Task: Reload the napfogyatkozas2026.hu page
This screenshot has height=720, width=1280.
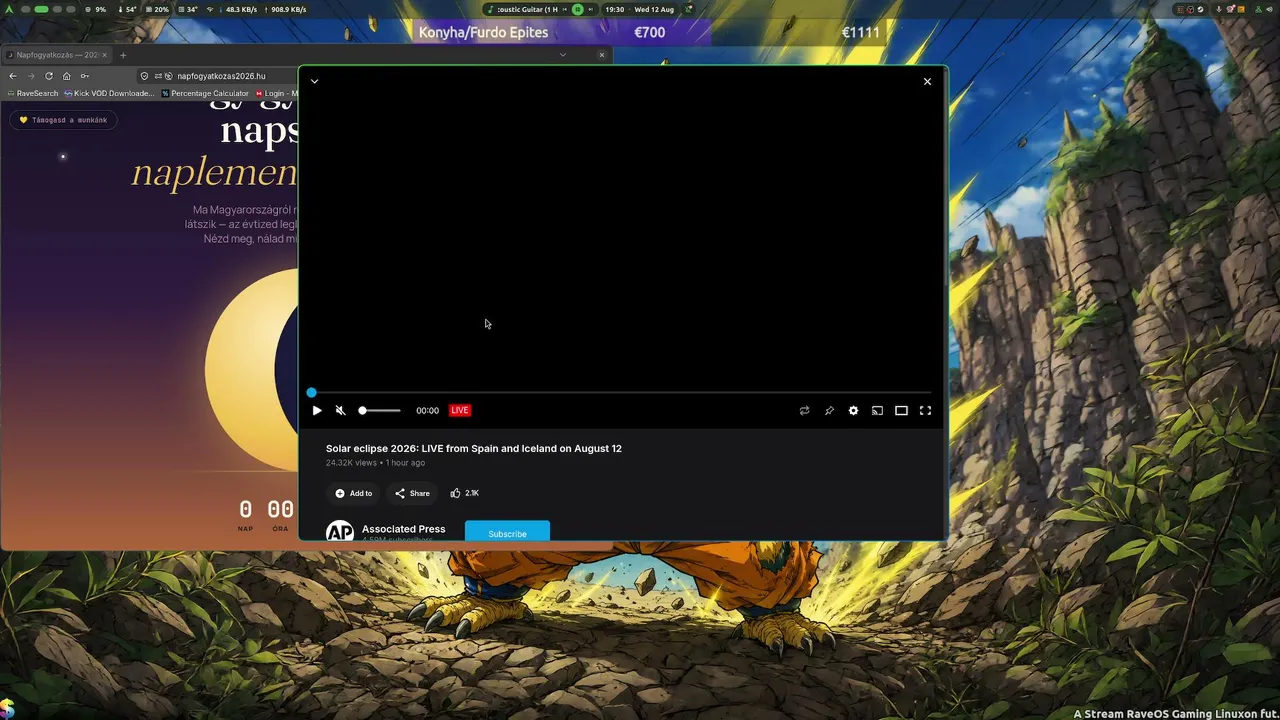Action: 49,76
